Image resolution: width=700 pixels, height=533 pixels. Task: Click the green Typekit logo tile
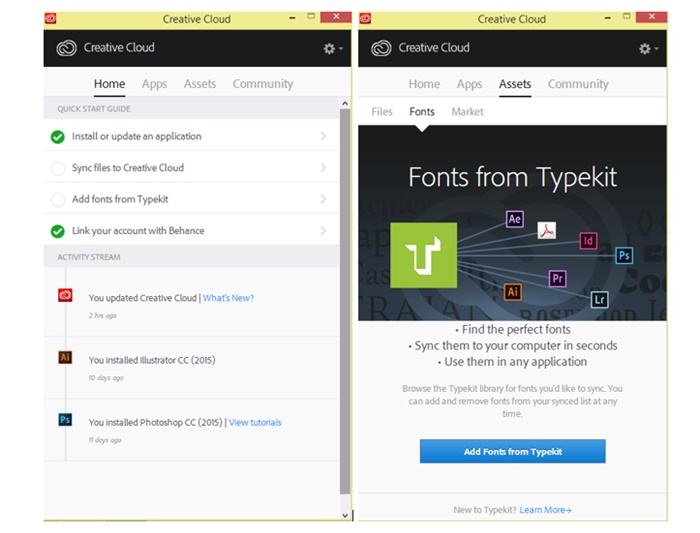423,255
